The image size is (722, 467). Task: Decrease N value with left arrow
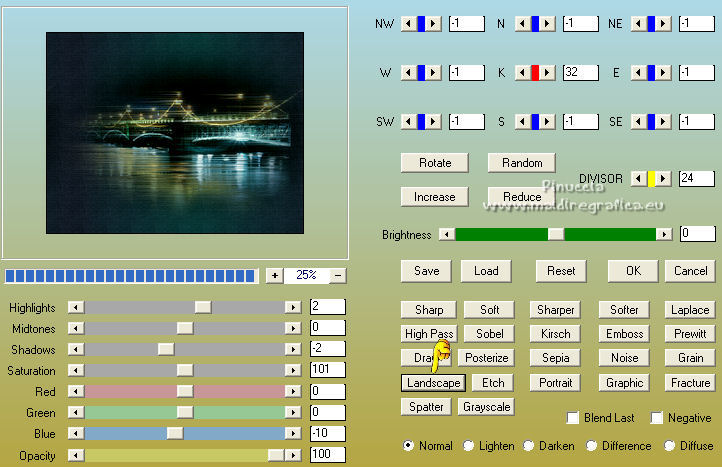[522, 23]
